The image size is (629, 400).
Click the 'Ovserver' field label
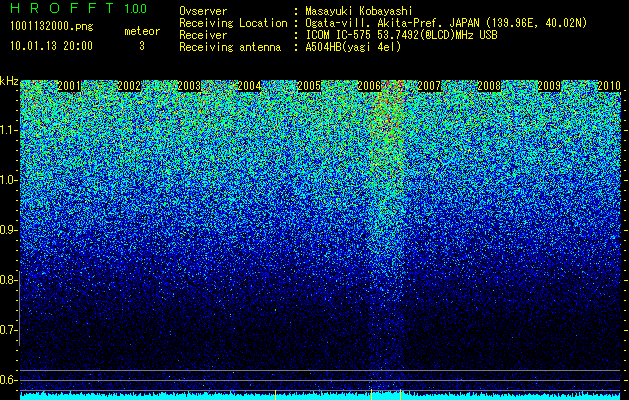[203, 11]
